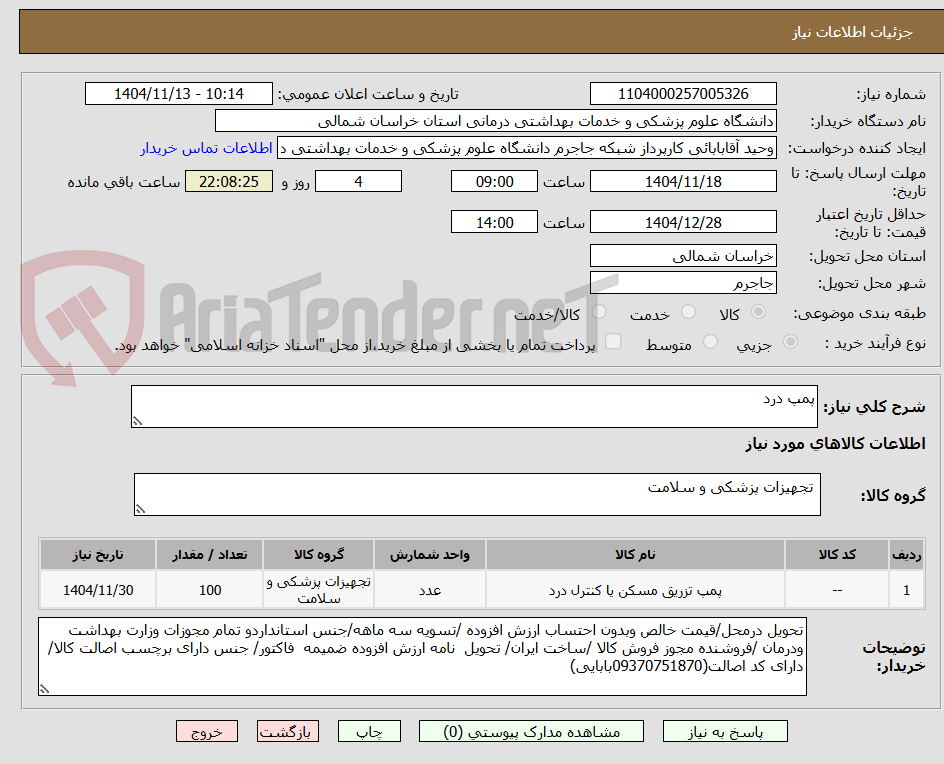Click the resize handle of گروه کالا box
The image size is (944, 764).
pos(140,509)
